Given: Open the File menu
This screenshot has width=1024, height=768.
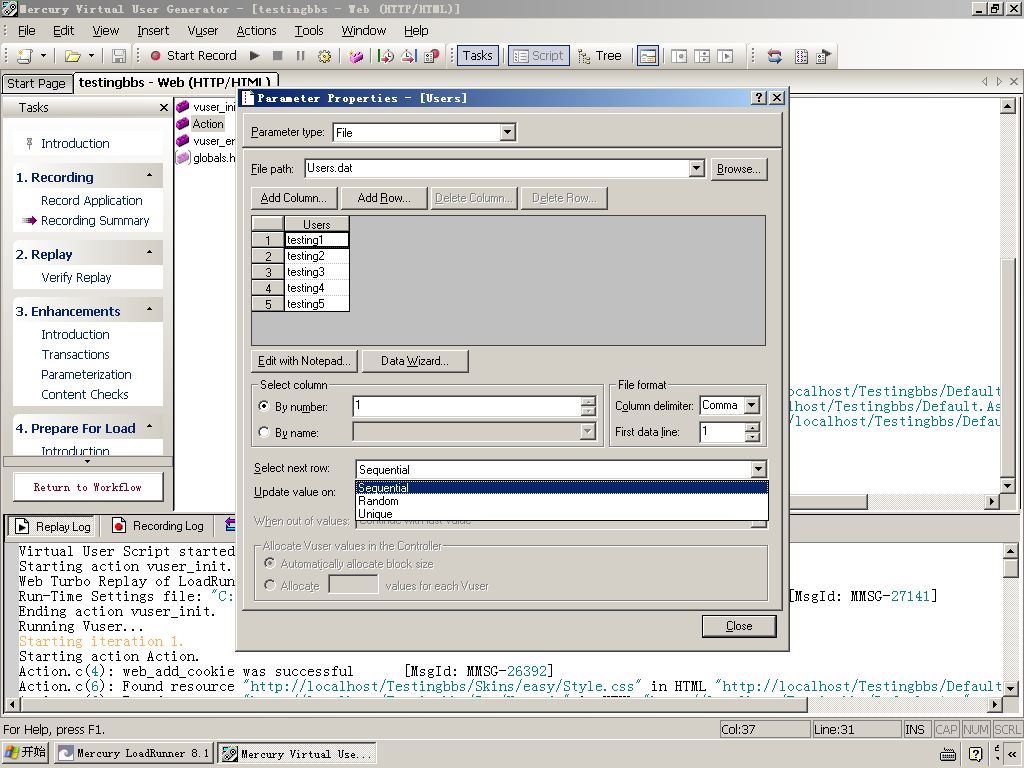Looking at the screenshot, I should point(27,31).
